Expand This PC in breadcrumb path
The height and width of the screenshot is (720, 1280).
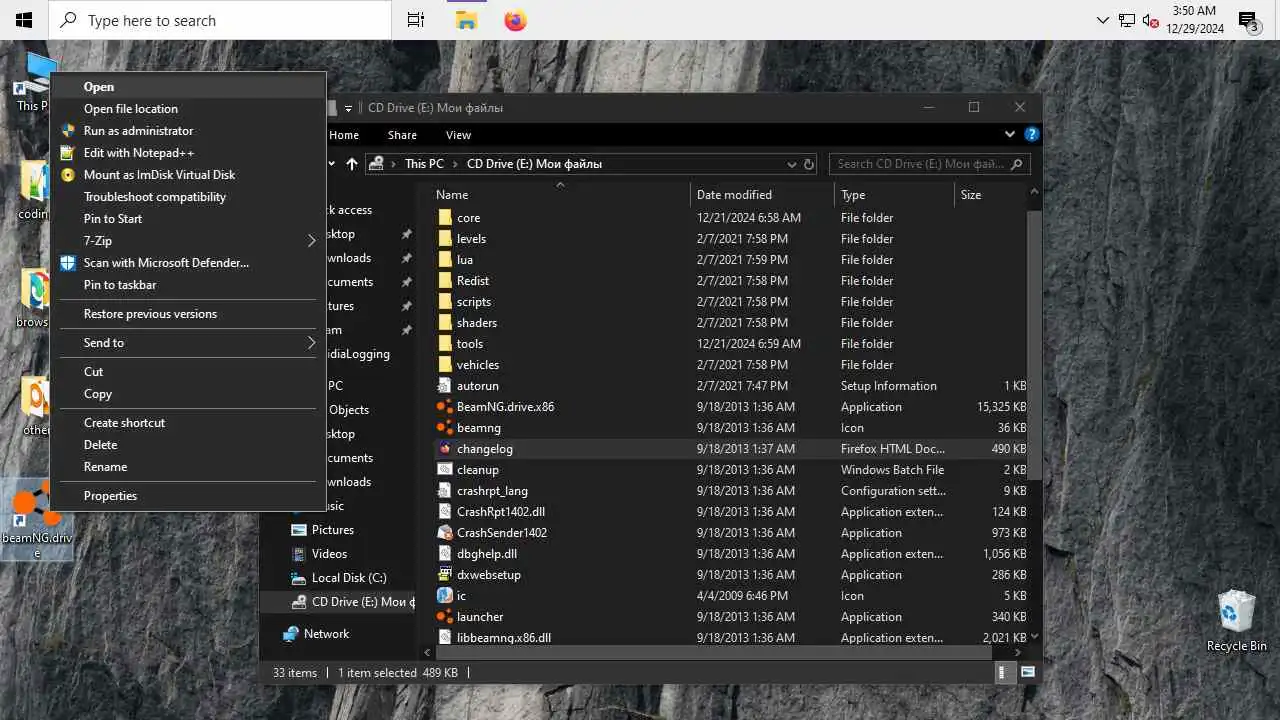tap(455, 164)
